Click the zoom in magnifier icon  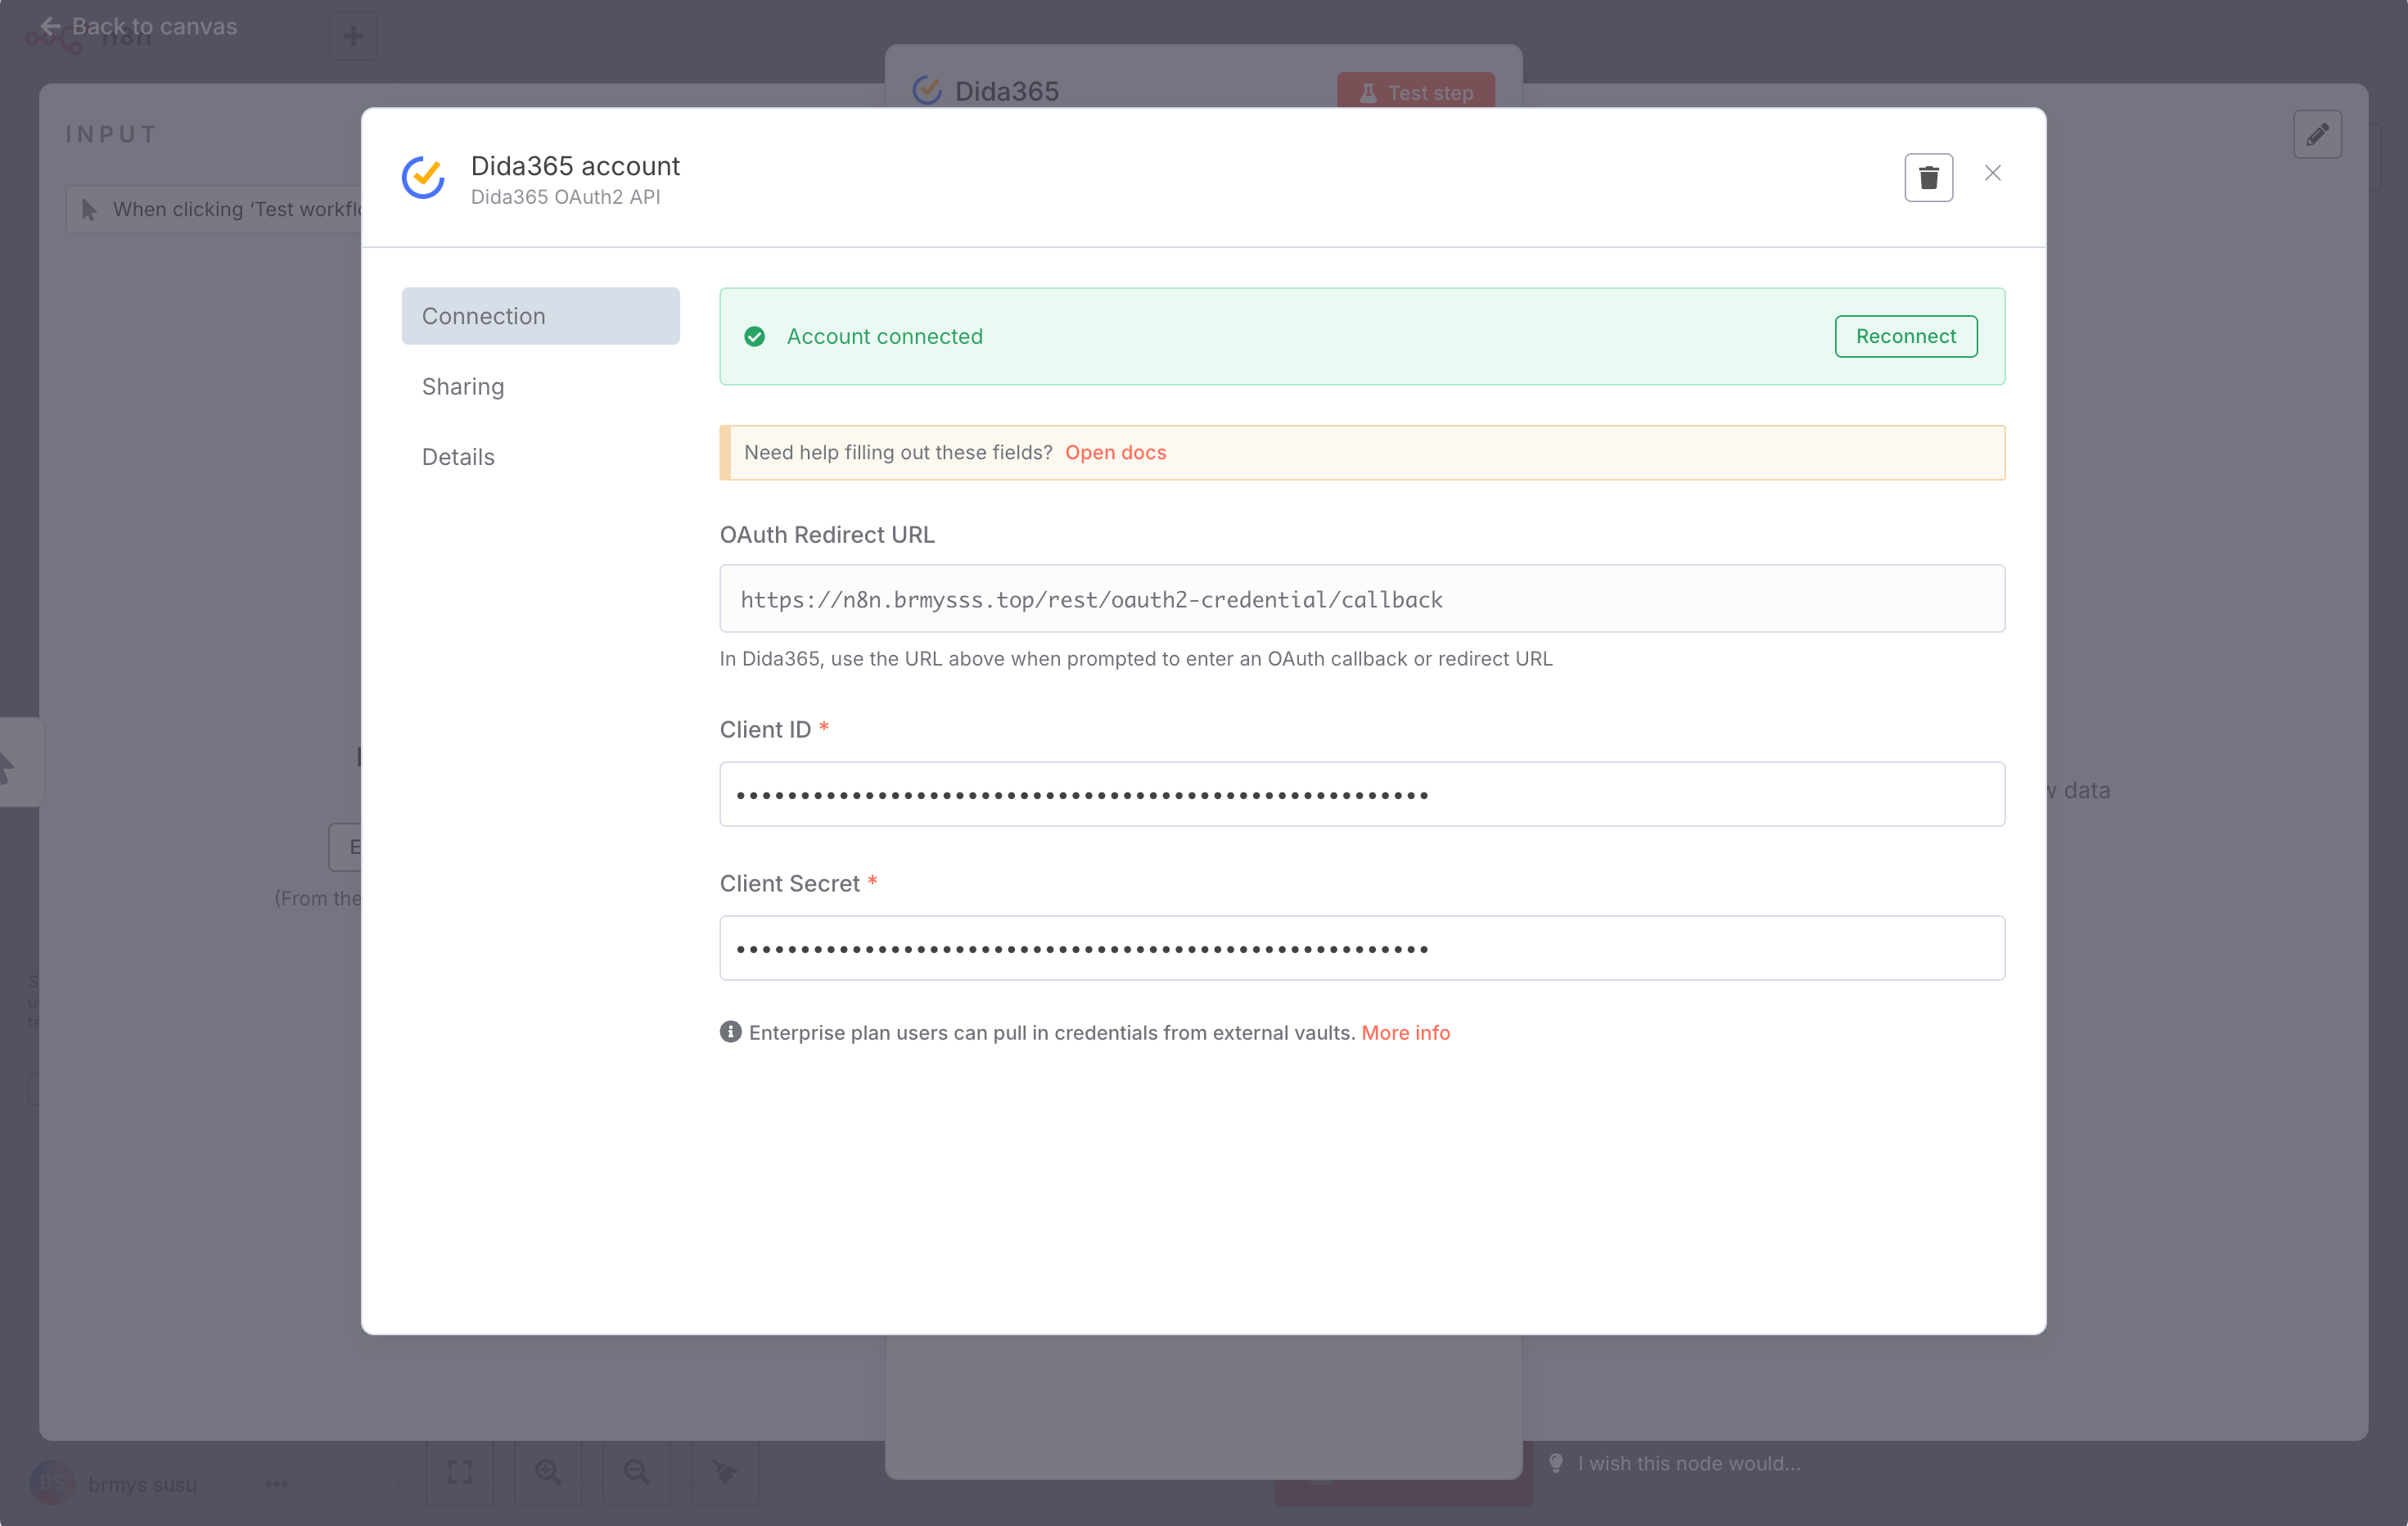(x=548, y=1471)
